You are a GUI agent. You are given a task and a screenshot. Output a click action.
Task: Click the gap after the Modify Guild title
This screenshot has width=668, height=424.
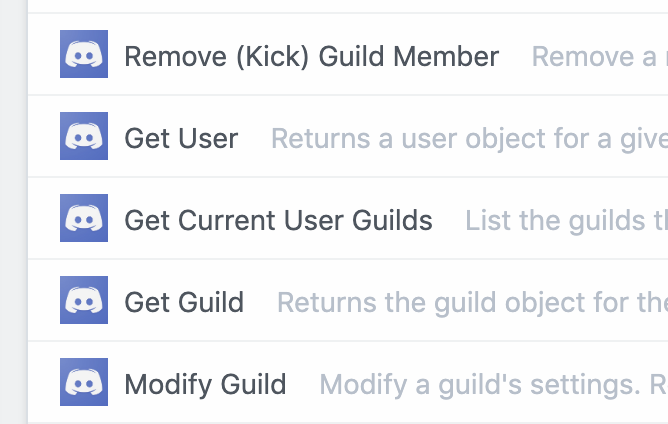click(x=303, y=384)
